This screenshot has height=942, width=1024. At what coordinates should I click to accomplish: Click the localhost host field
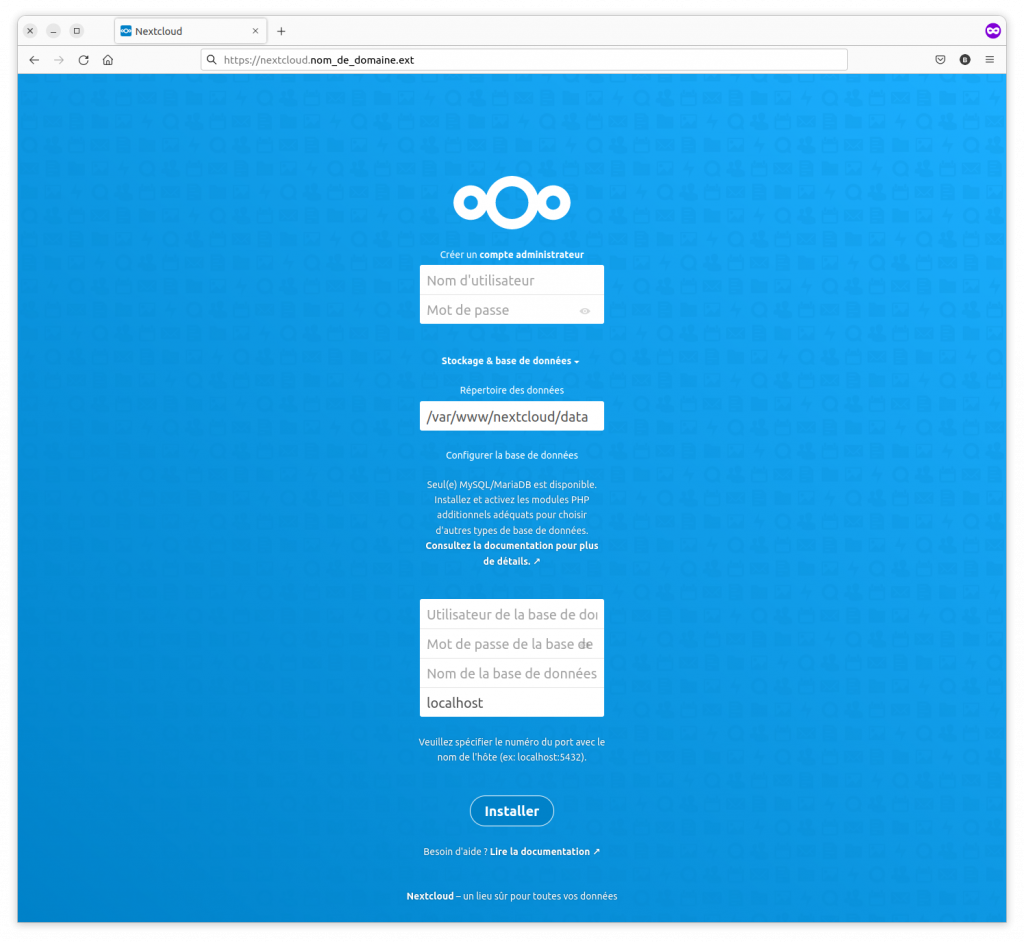512,703
